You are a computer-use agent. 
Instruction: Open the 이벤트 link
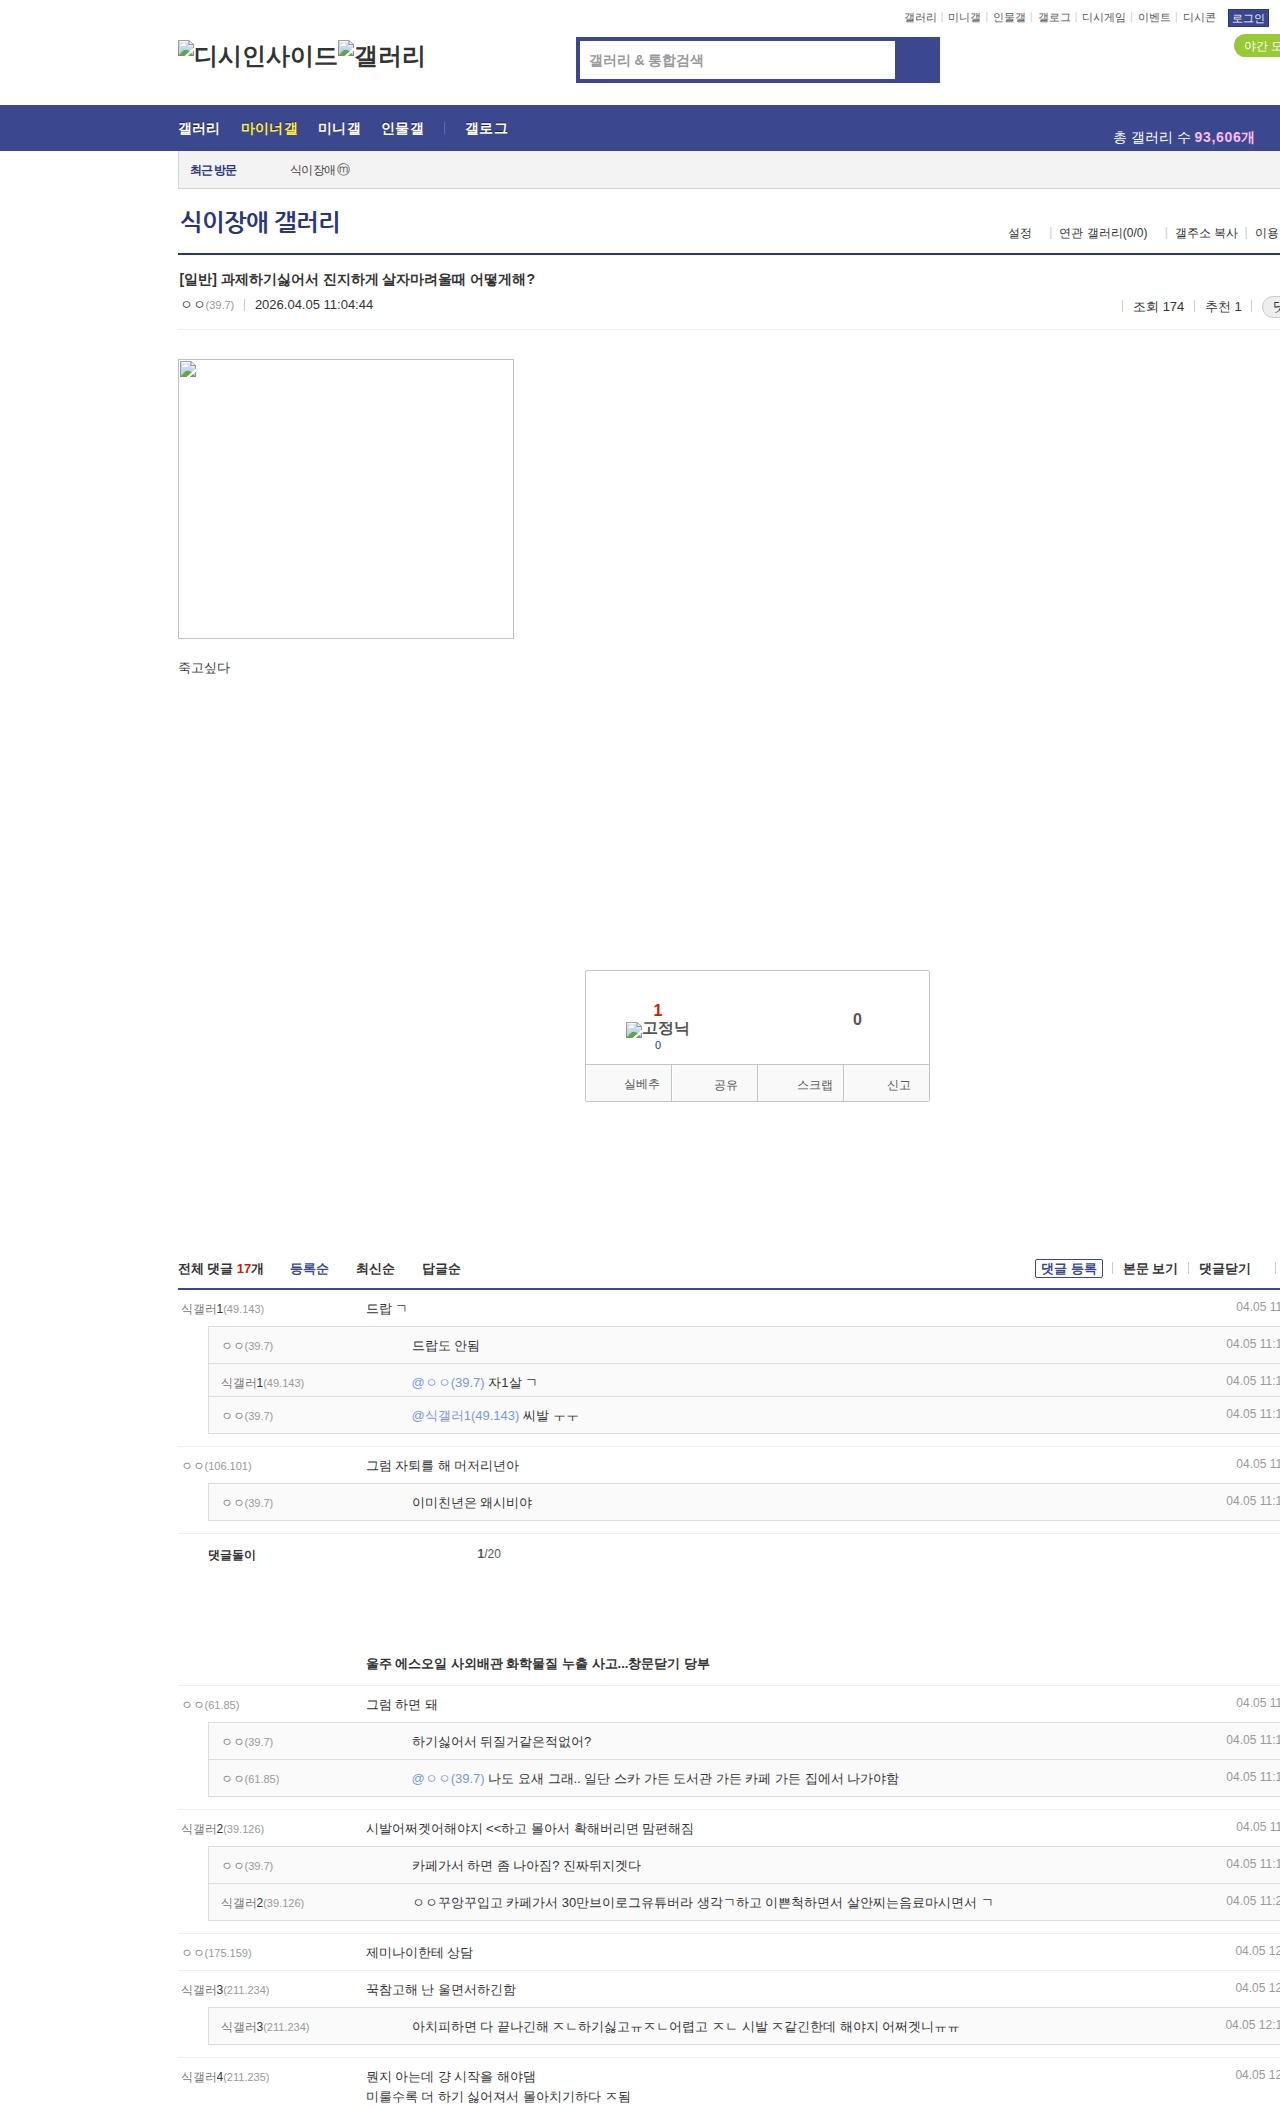[x=1154, y=18]
